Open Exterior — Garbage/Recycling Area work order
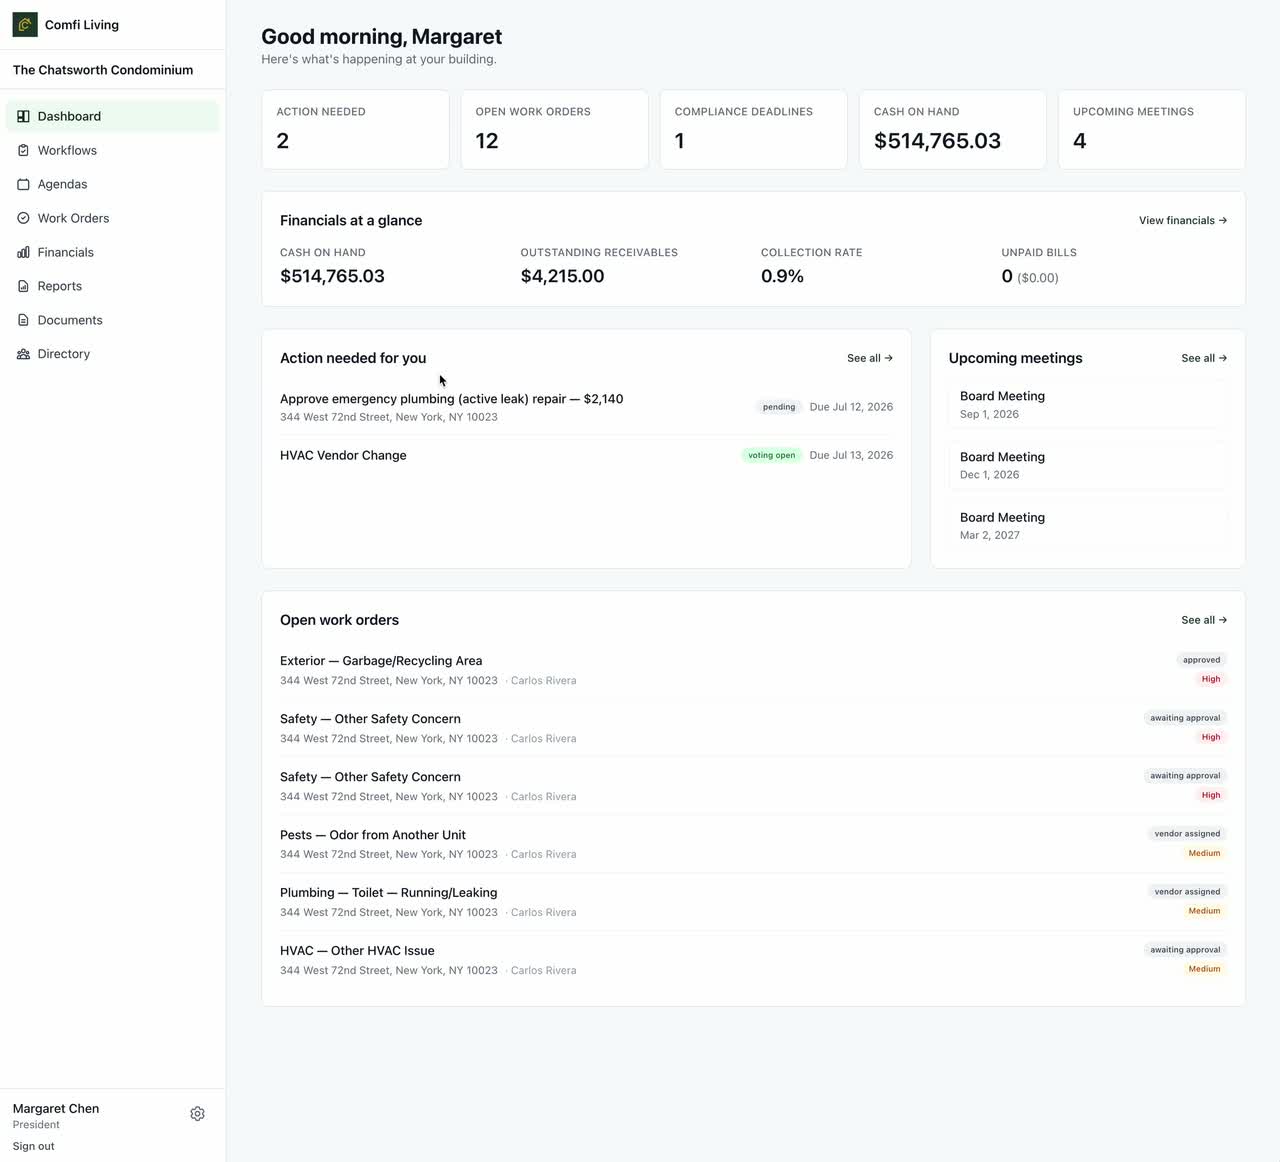The image size is (1280, 1162). coord(753,670)
